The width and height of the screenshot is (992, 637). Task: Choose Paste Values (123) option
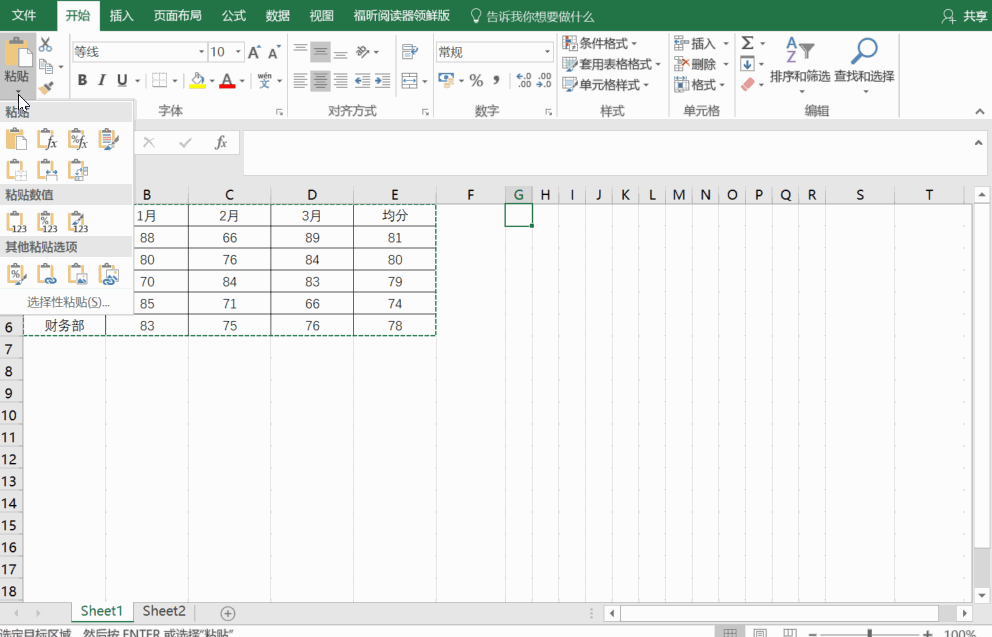coord(16,222)
